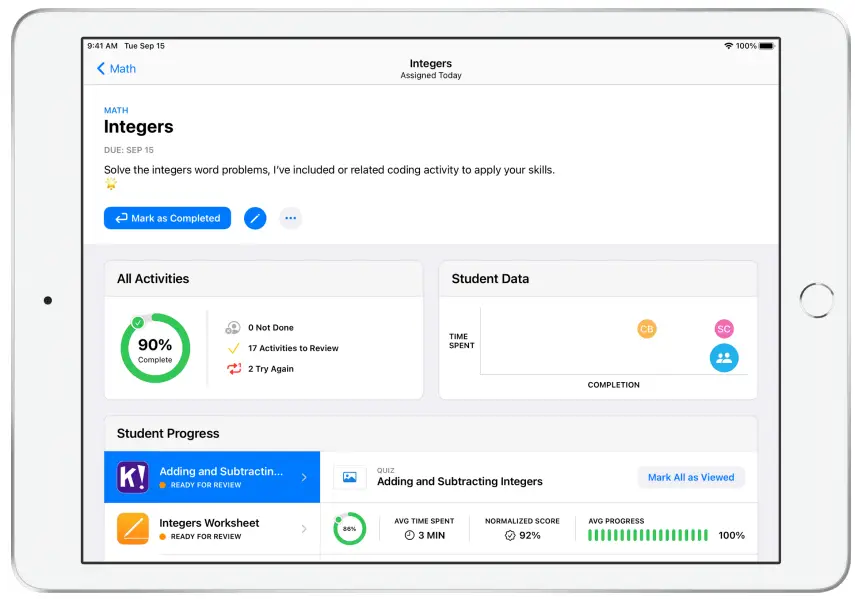This screenshot has width=855, height=599.
Task: Select the 0 Not Done filter
Action: pyautogui.click(x=260, y=328)
